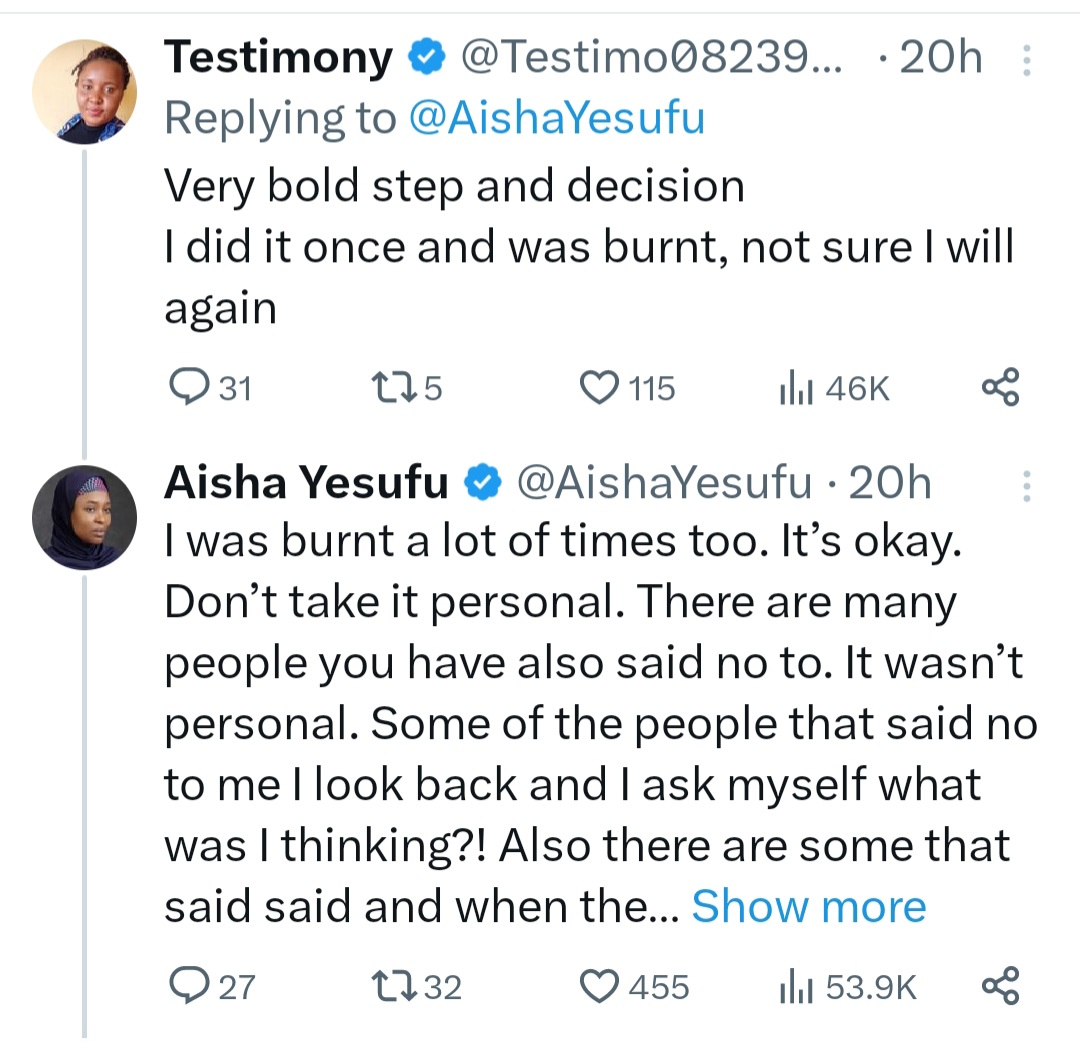Click Aisha Yesufu's verified badge
Viewport: 1080px width, 1042px height.
(x=483, y=482)
